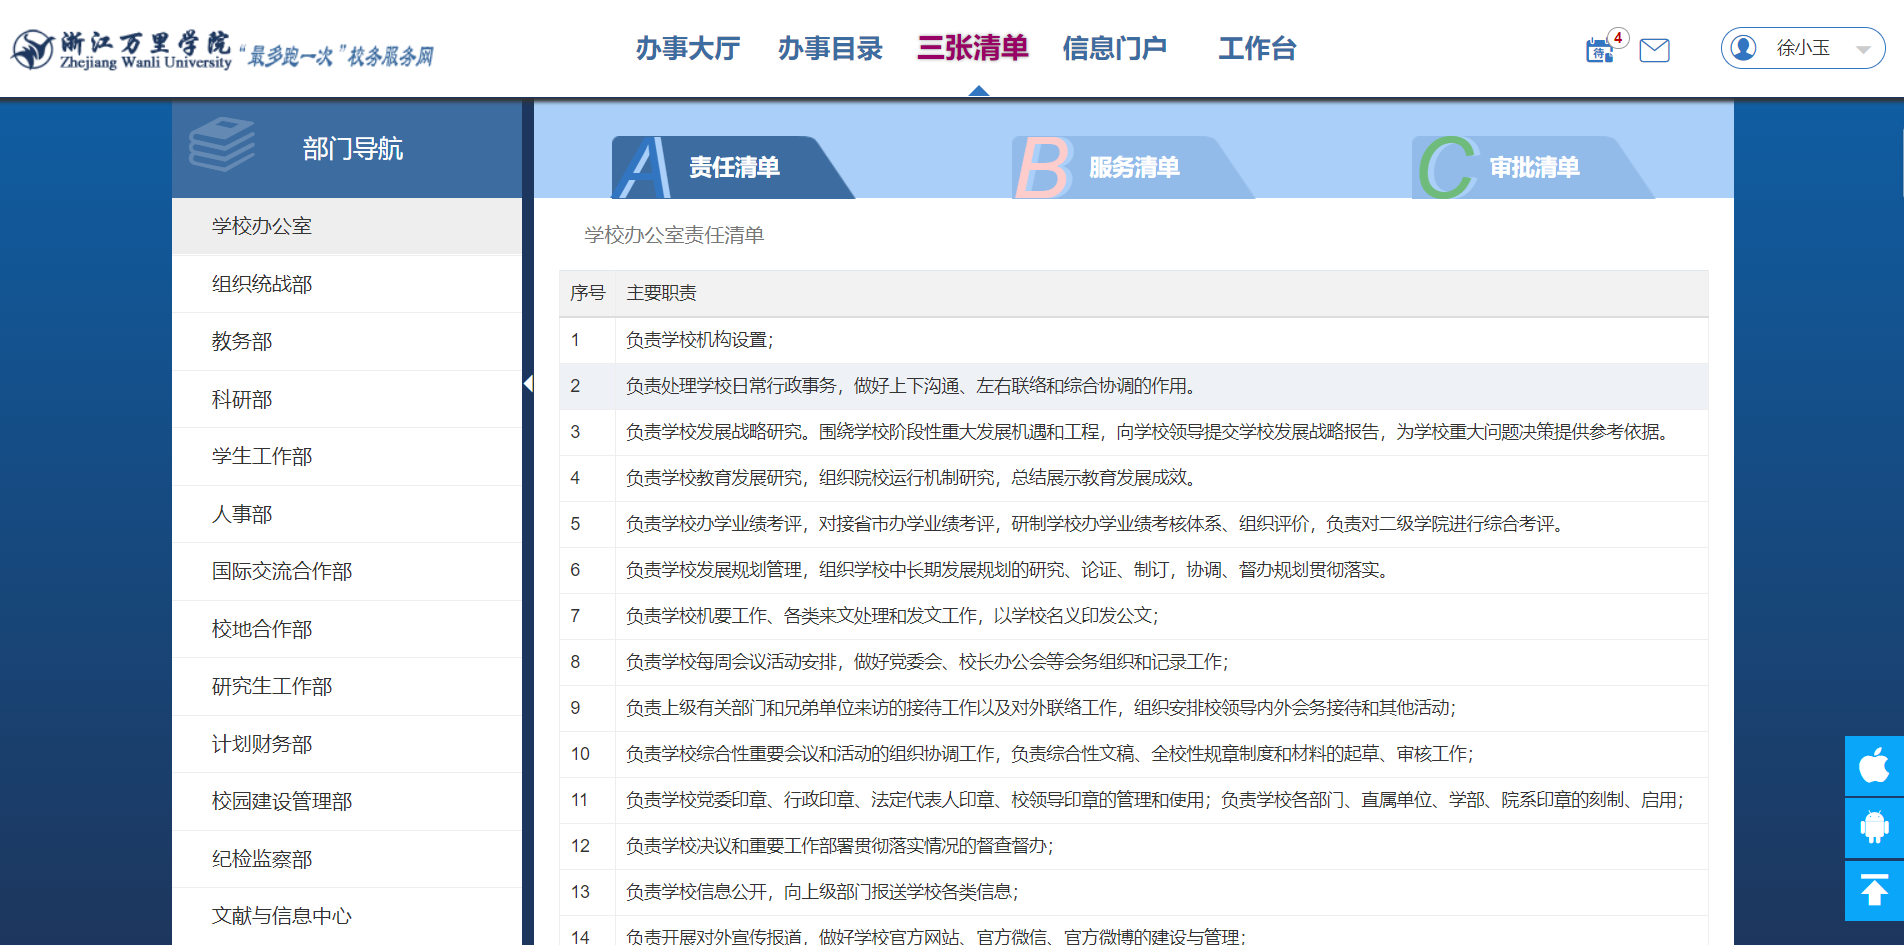The width and height of the screenshot is (1904, 945).
Task: Click row 2 about 日常行政事务 in table
Action: [910, 386]
